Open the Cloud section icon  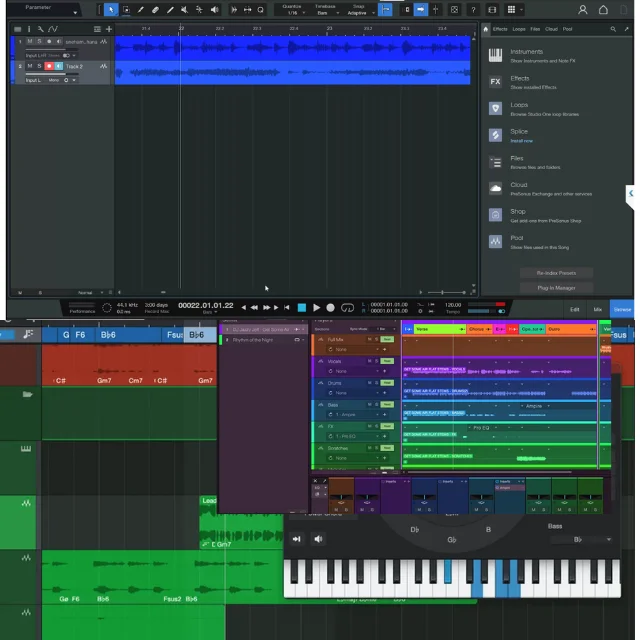click(x=495, y=188)
